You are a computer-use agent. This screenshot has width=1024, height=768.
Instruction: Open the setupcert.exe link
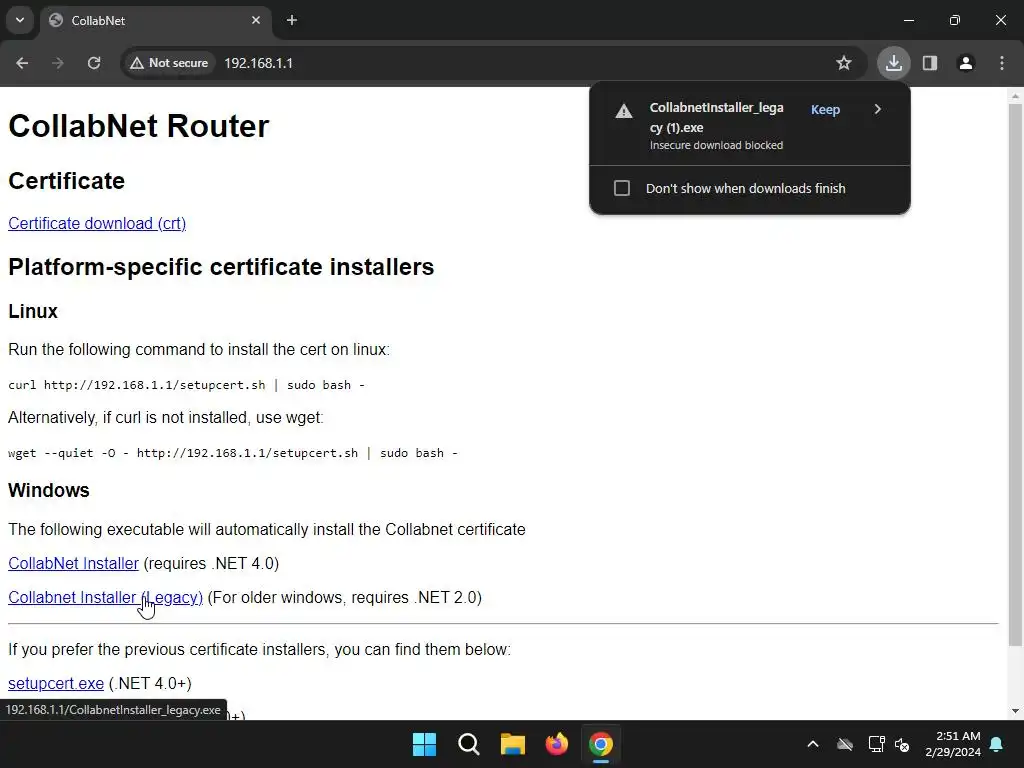click(56, 684)
